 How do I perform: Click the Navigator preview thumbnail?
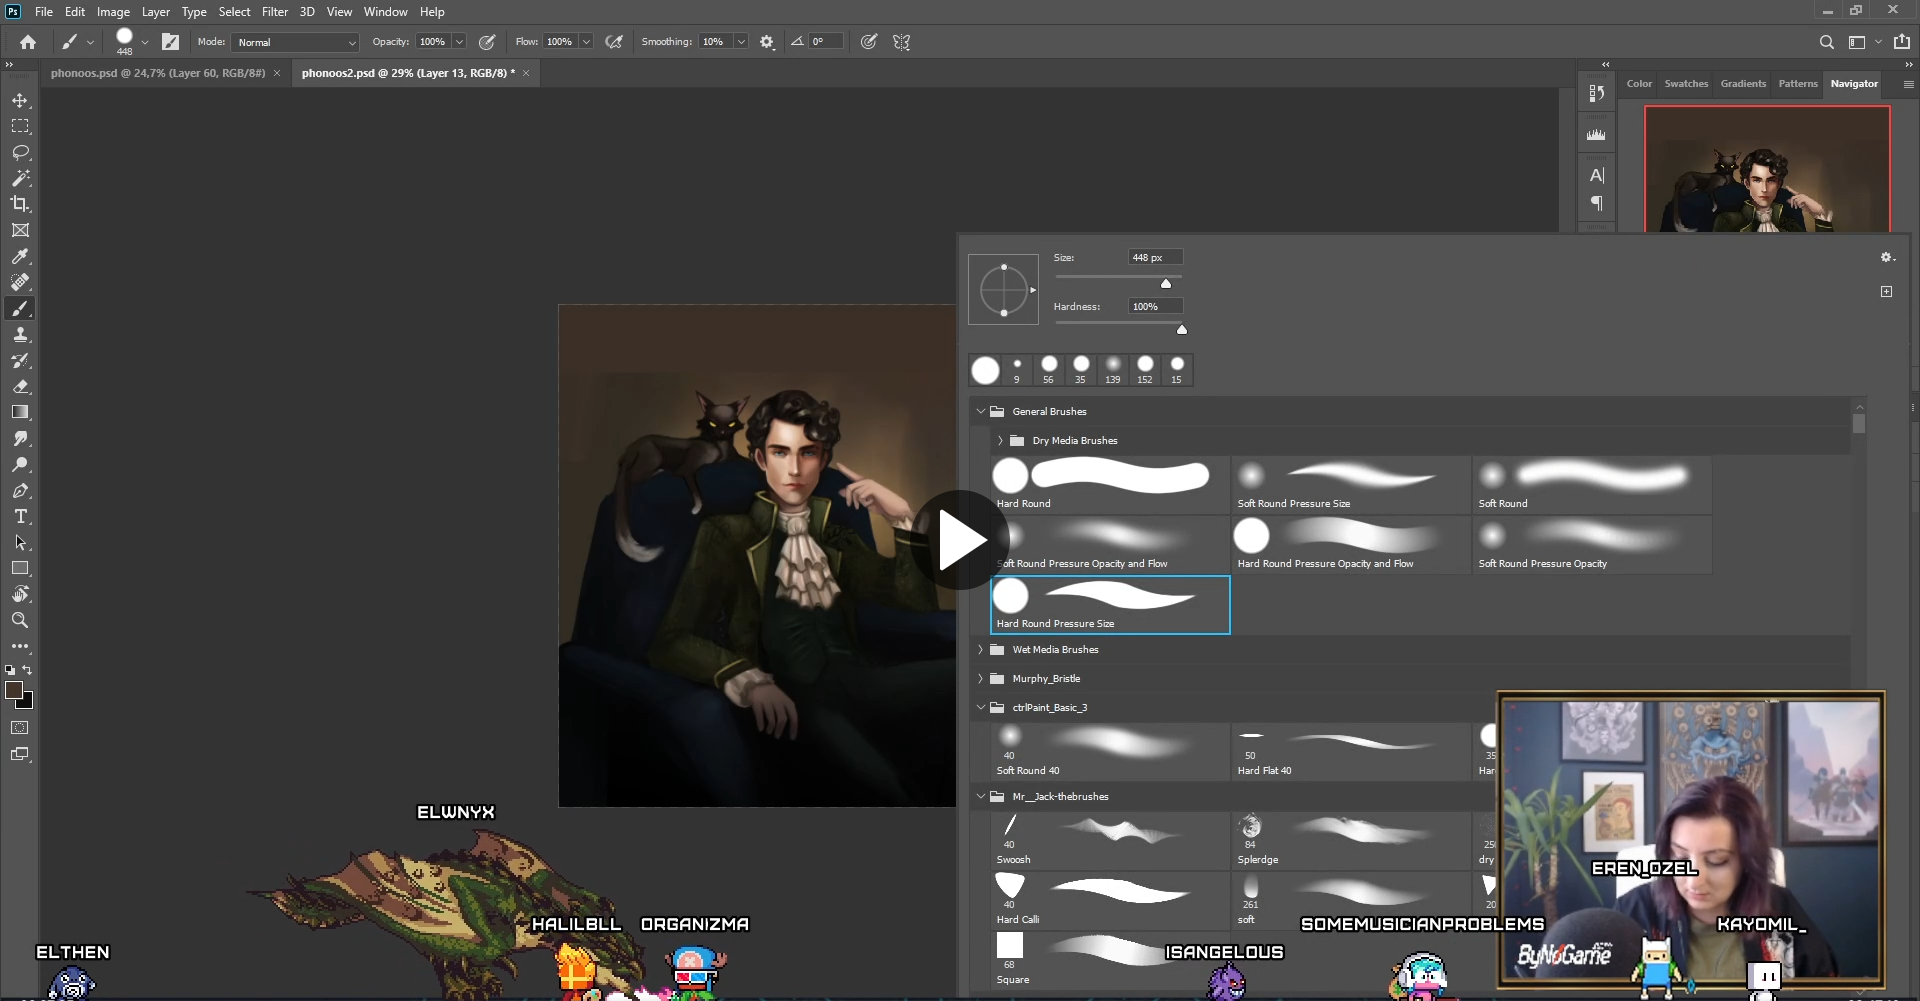tap(1767, 169)
